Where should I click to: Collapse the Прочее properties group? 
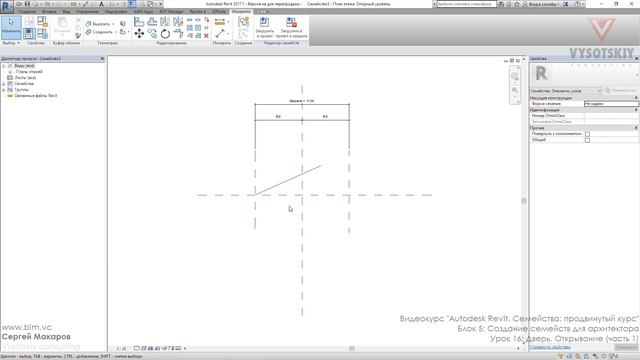coord(636,128)
